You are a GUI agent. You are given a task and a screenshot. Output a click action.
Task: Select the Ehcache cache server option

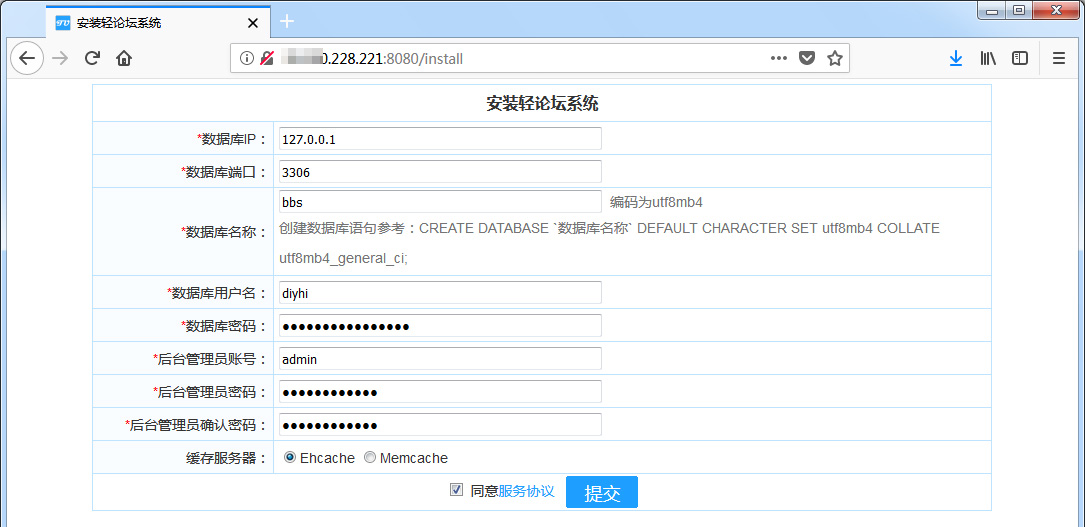290,458
